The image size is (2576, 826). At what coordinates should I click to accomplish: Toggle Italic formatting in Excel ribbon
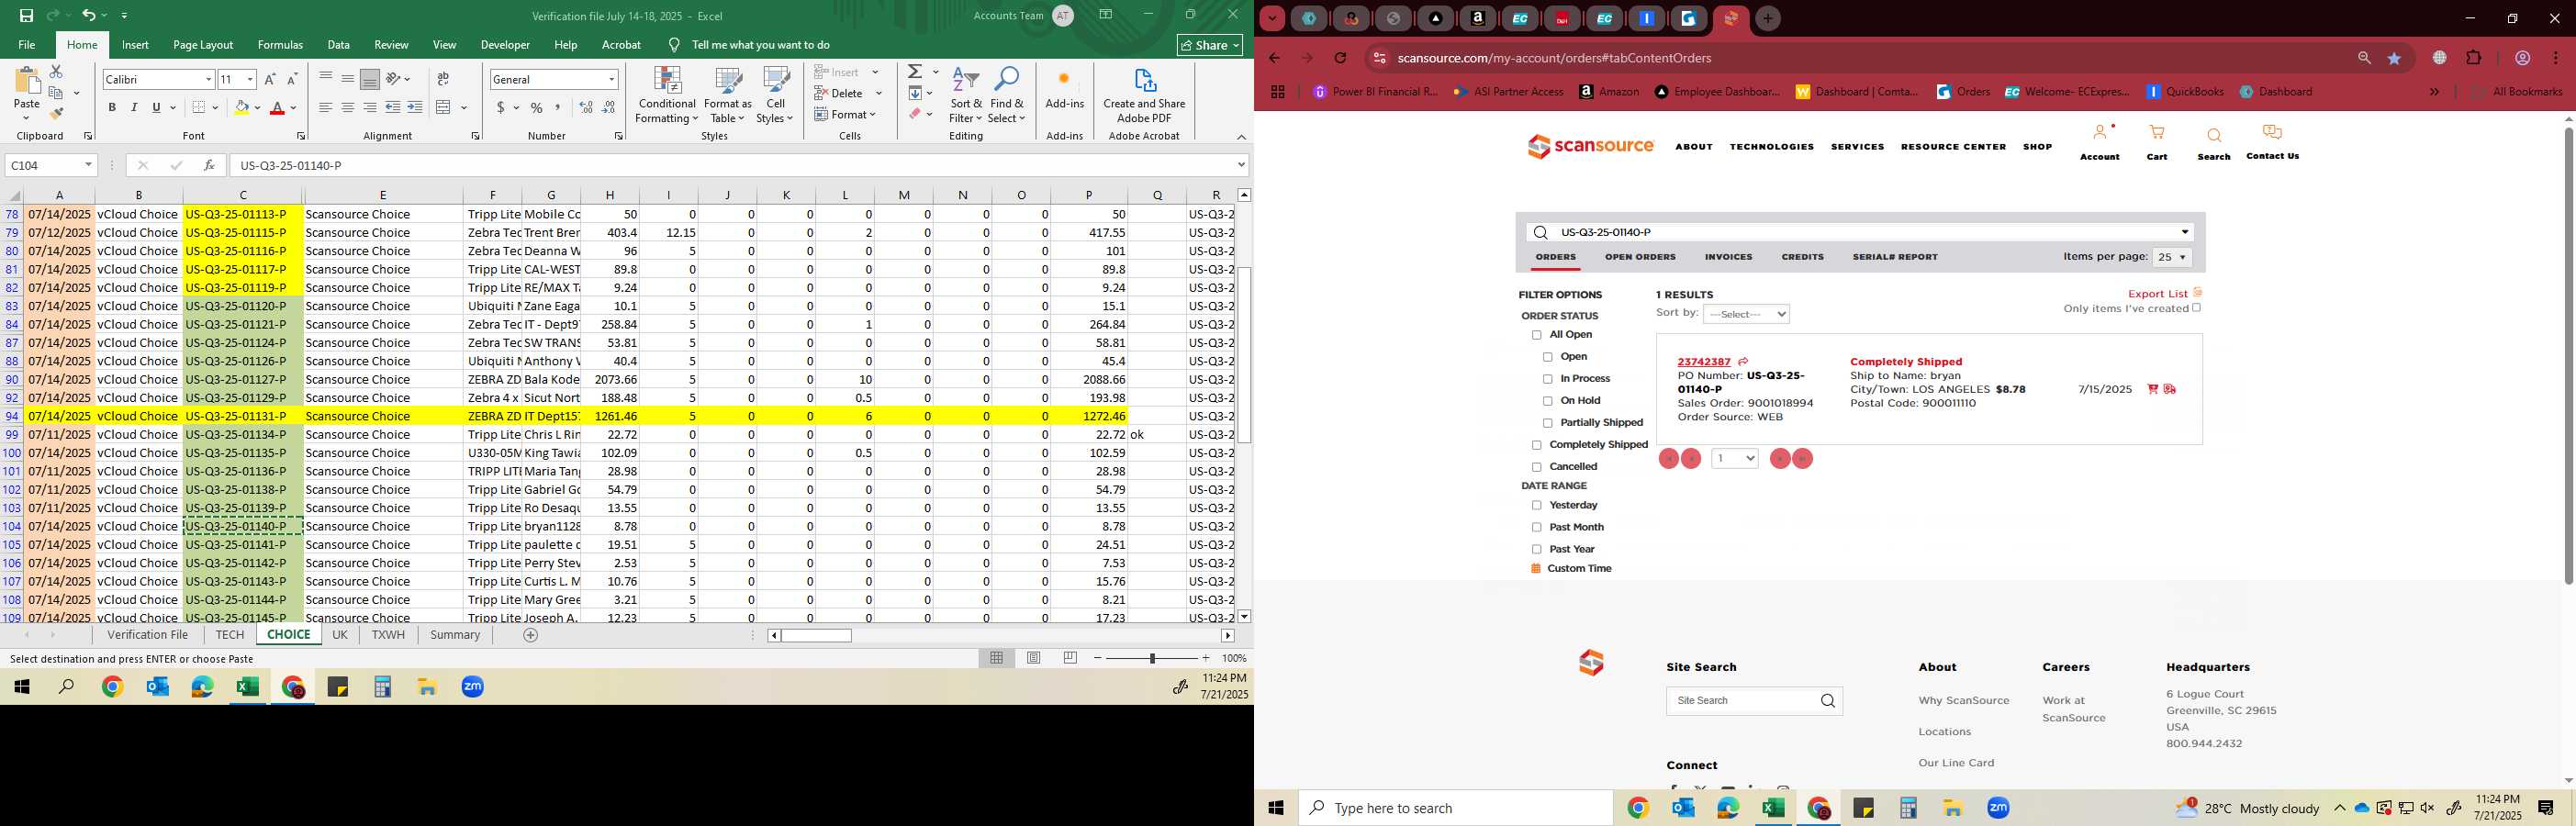pos(134,107)
